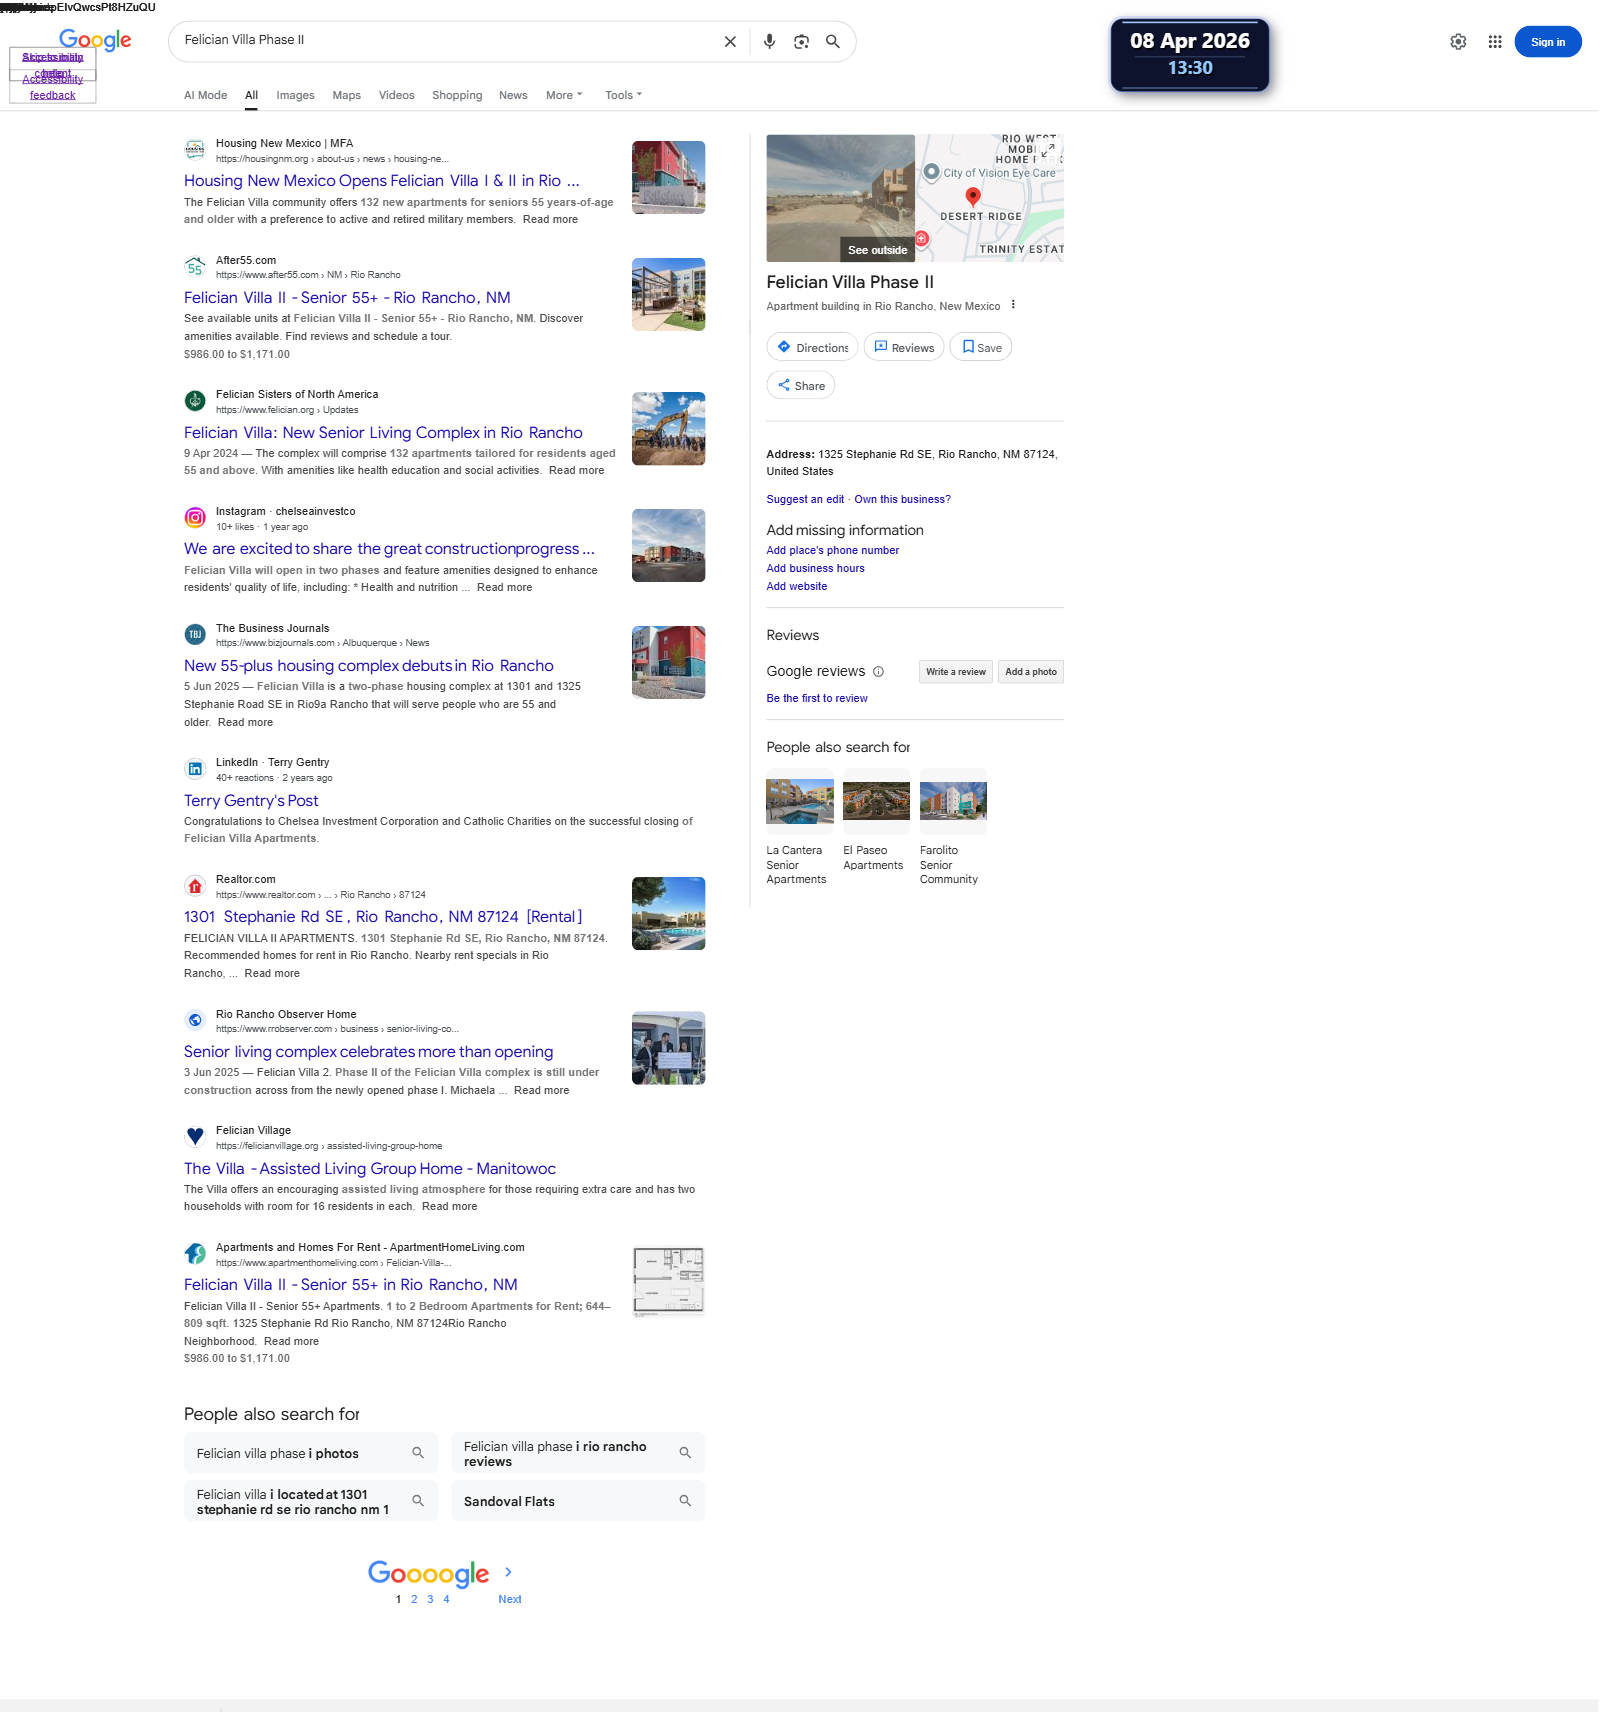Screen dimensions: 1610x1712
Task: Open 'Be the first to review' link
Action: [817, 698]
